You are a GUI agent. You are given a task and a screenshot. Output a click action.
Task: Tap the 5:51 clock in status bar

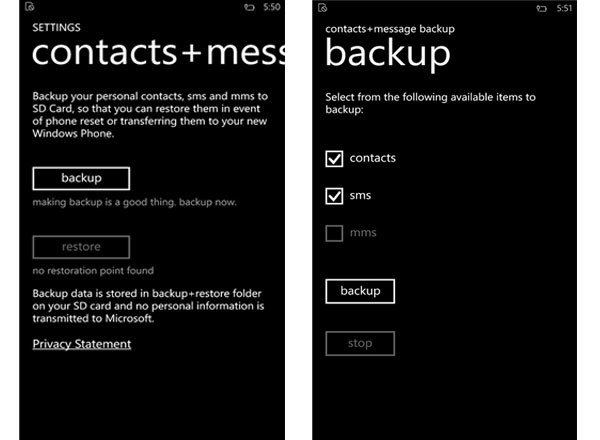point(564,8)
